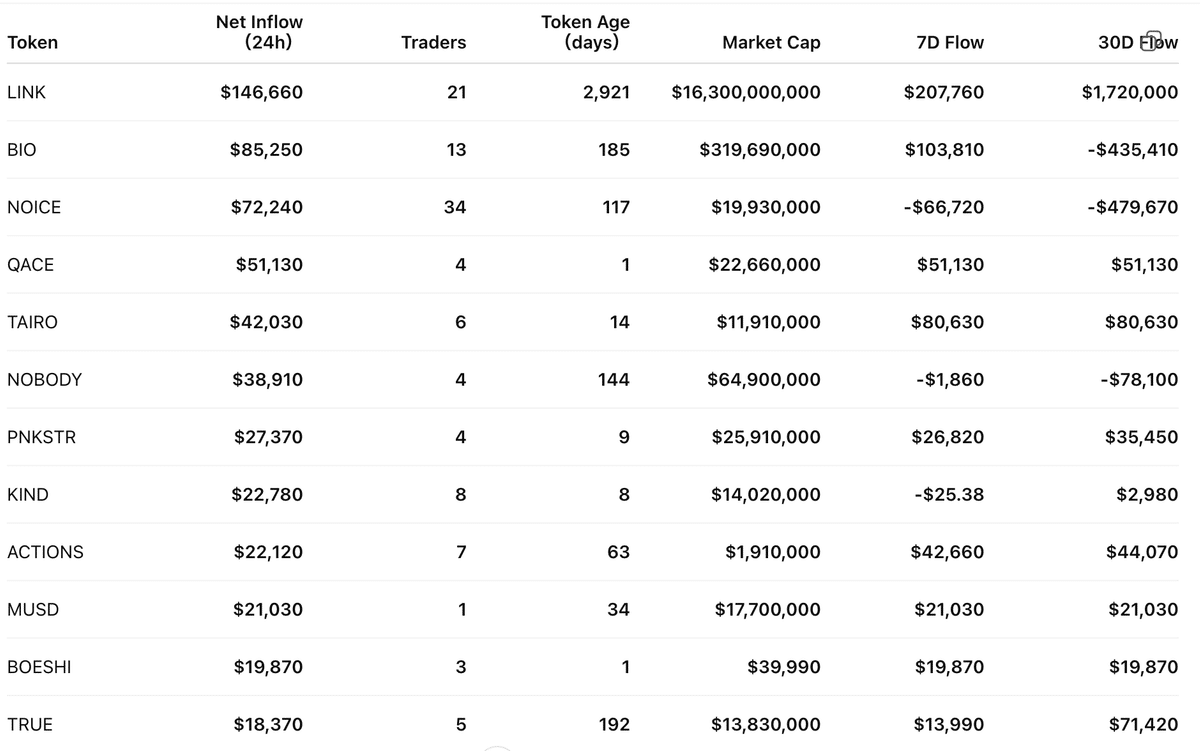The image size is (1200, 751).
Task: Open the LINK token row
Action: pyautogui.click(x=26, y=92)
